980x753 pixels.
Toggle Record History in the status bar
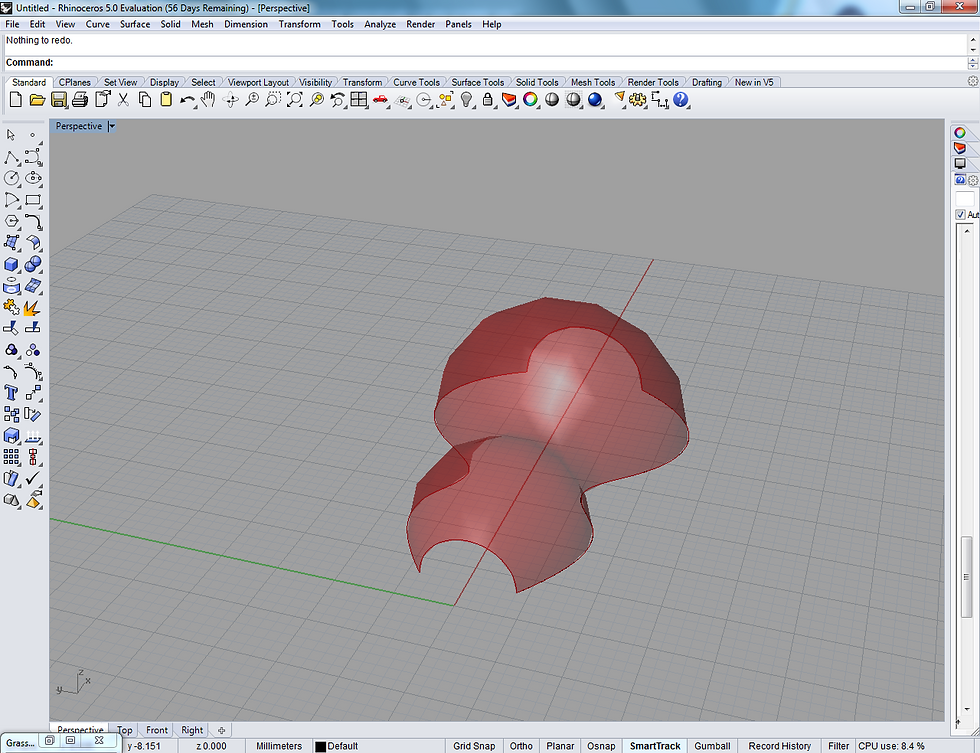pyautogui.click(x=780, y=746)
